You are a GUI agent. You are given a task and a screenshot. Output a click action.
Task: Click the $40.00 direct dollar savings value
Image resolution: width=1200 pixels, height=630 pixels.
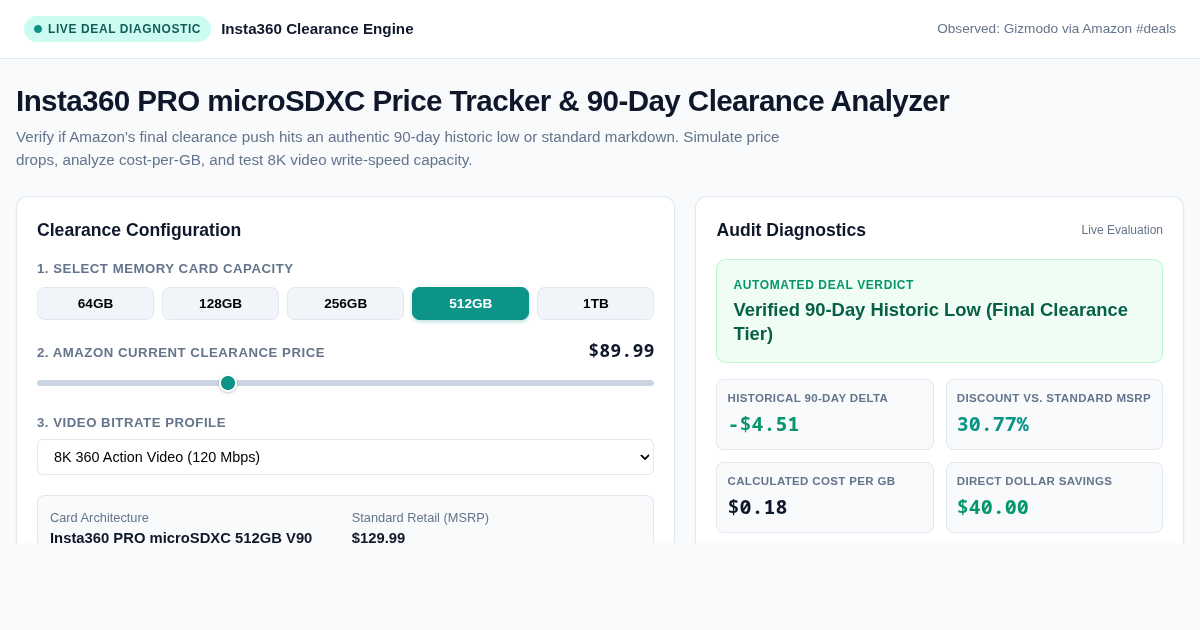point(992,507)
